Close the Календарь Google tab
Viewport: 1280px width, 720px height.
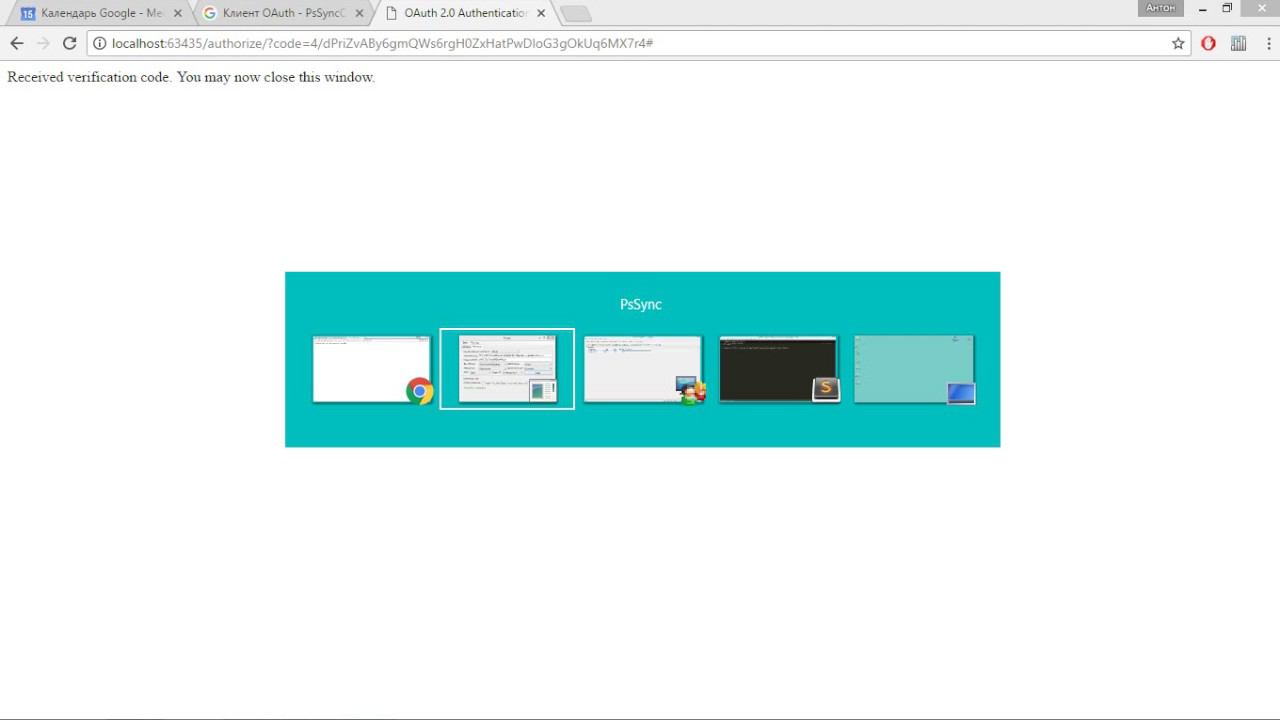click(178, 14)
